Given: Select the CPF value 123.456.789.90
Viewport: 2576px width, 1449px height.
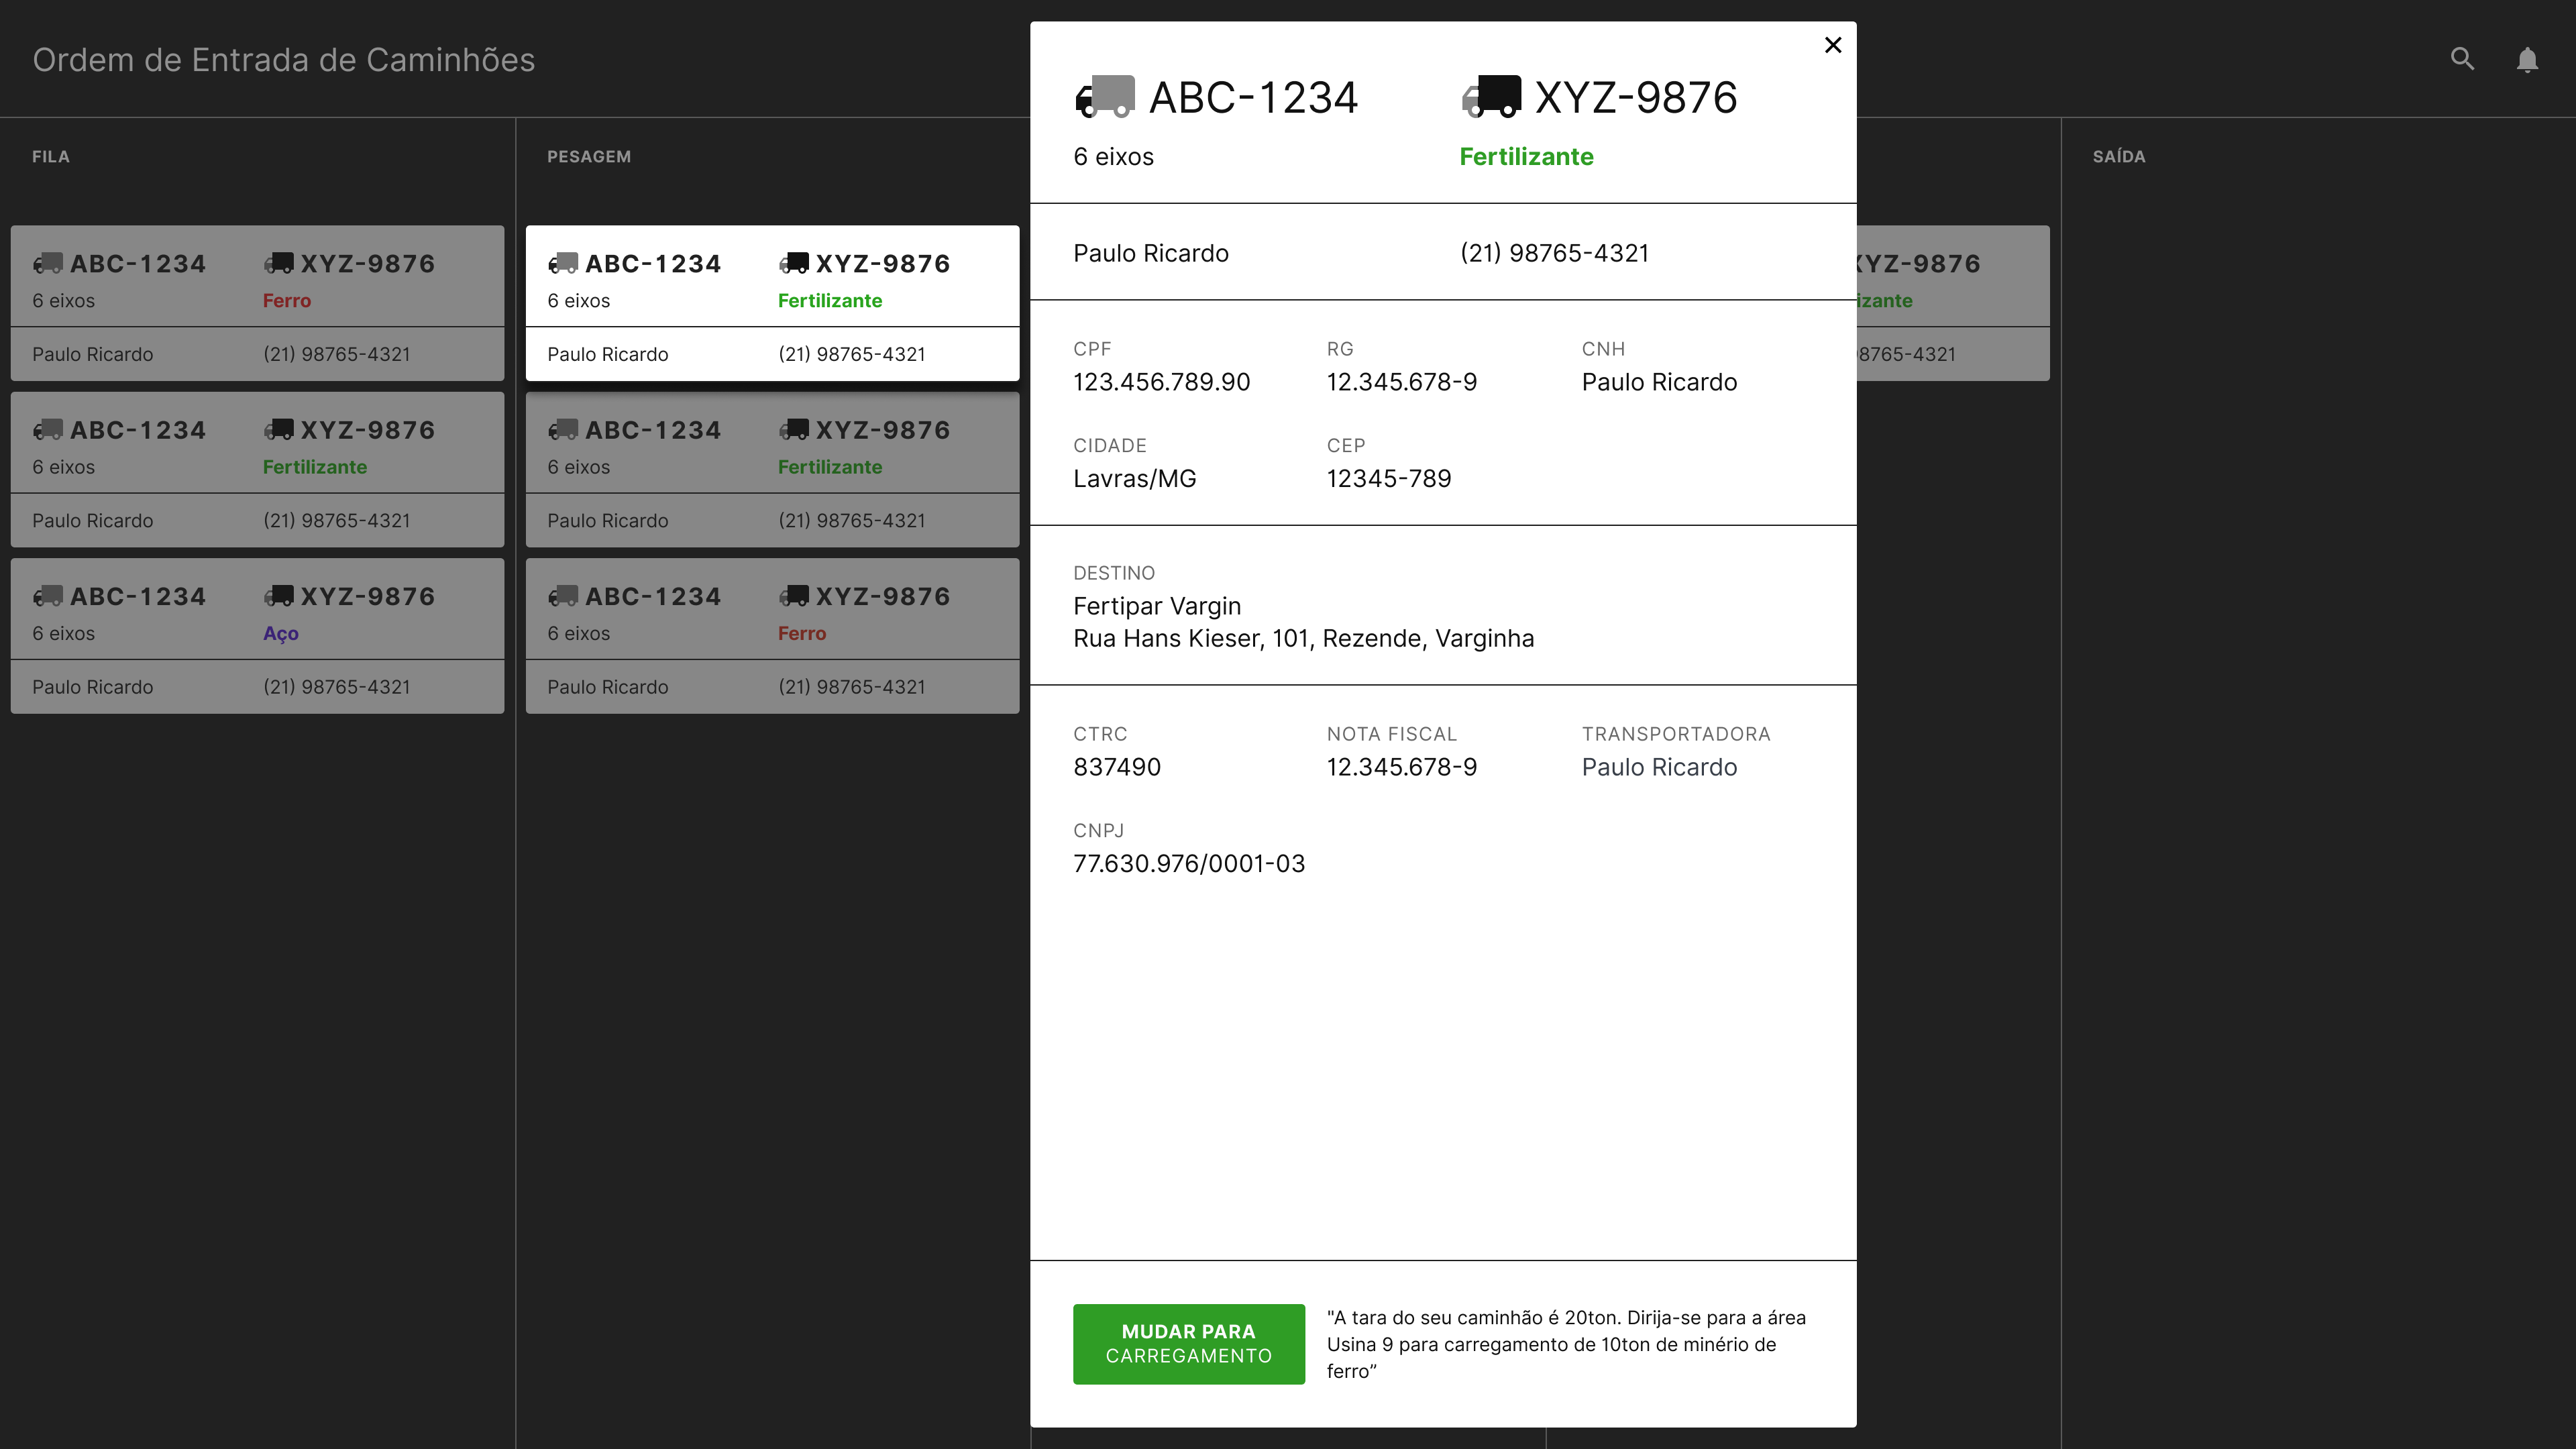Looking at the screenshot, I should pos(1162,382).
